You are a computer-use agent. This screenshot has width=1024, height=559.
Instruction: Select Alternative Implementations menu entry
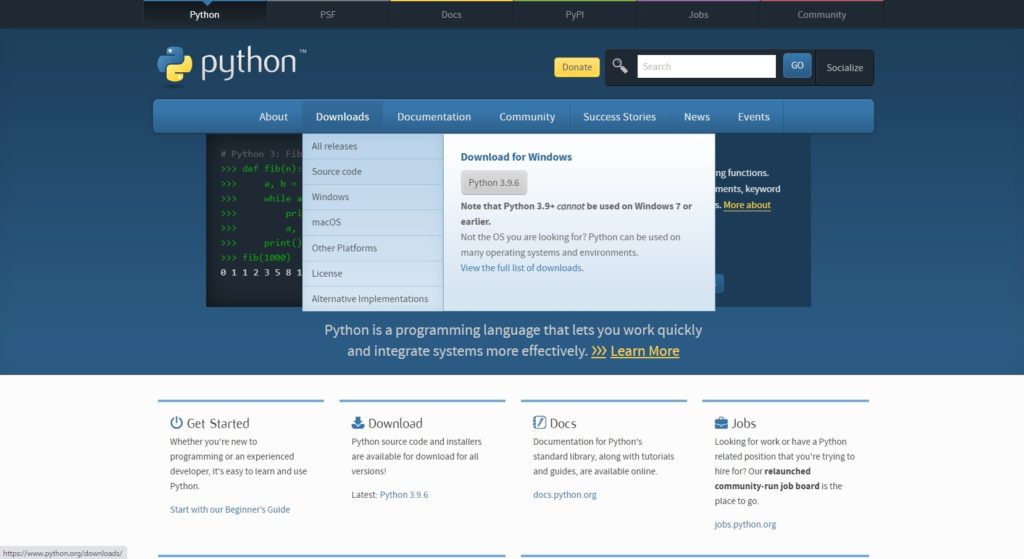pyautogui.click(x=373, y=299)
